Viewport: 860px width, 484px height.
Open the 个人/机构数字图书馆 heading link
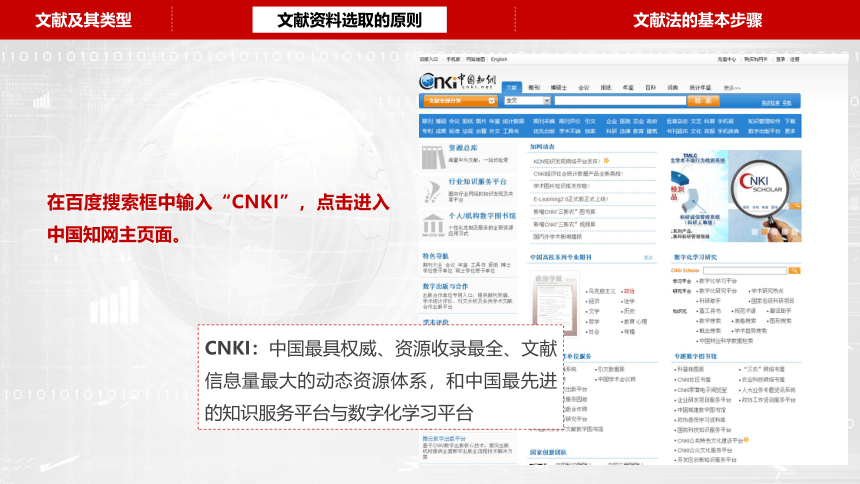[482, 216]
